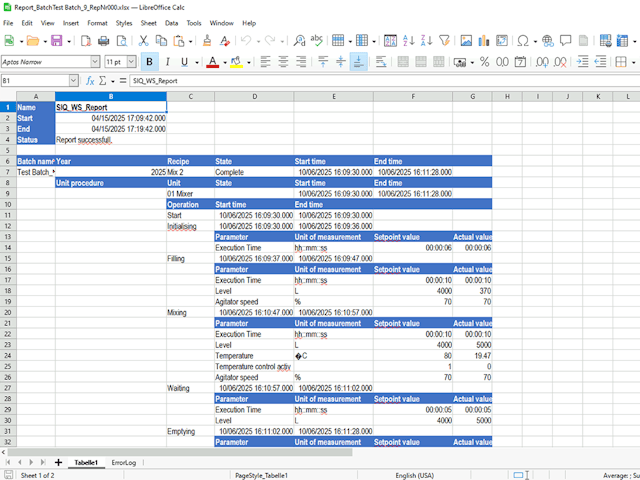Expand the Paste options arrow

(191, 41)
